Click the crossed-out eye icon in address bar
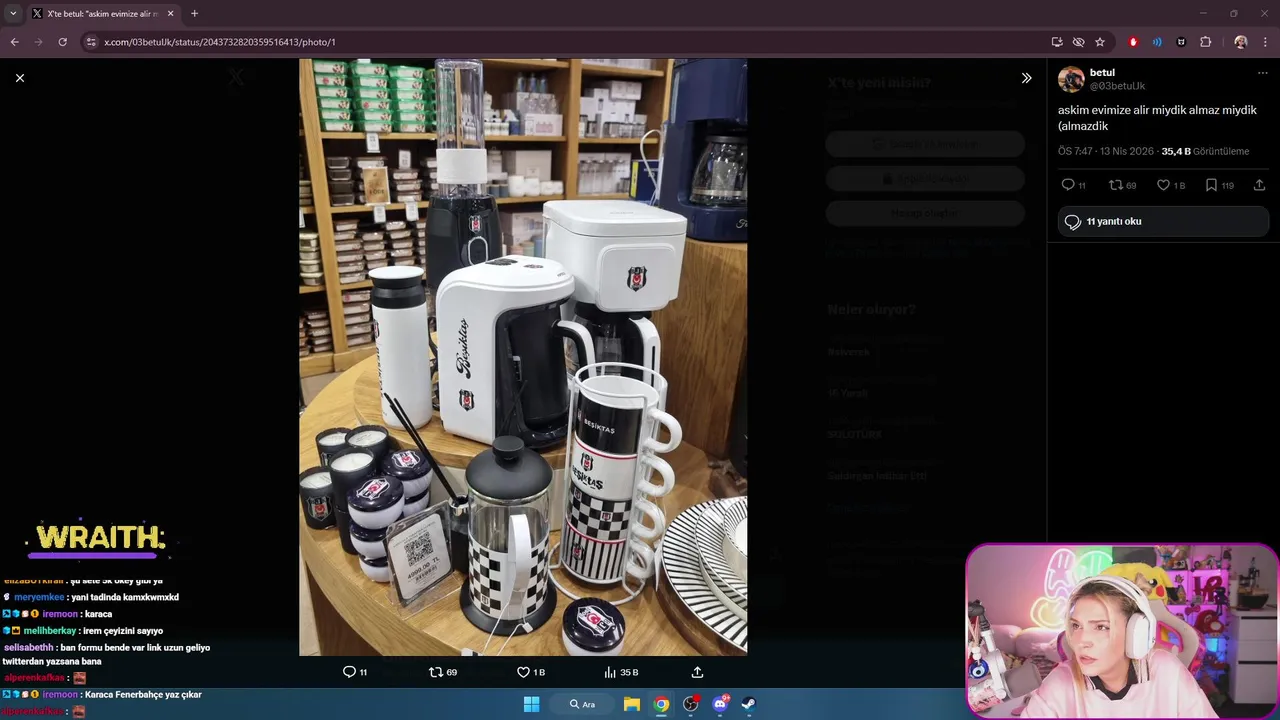Viewport: 1280px width, 720px height. [x=1078, y=42]
